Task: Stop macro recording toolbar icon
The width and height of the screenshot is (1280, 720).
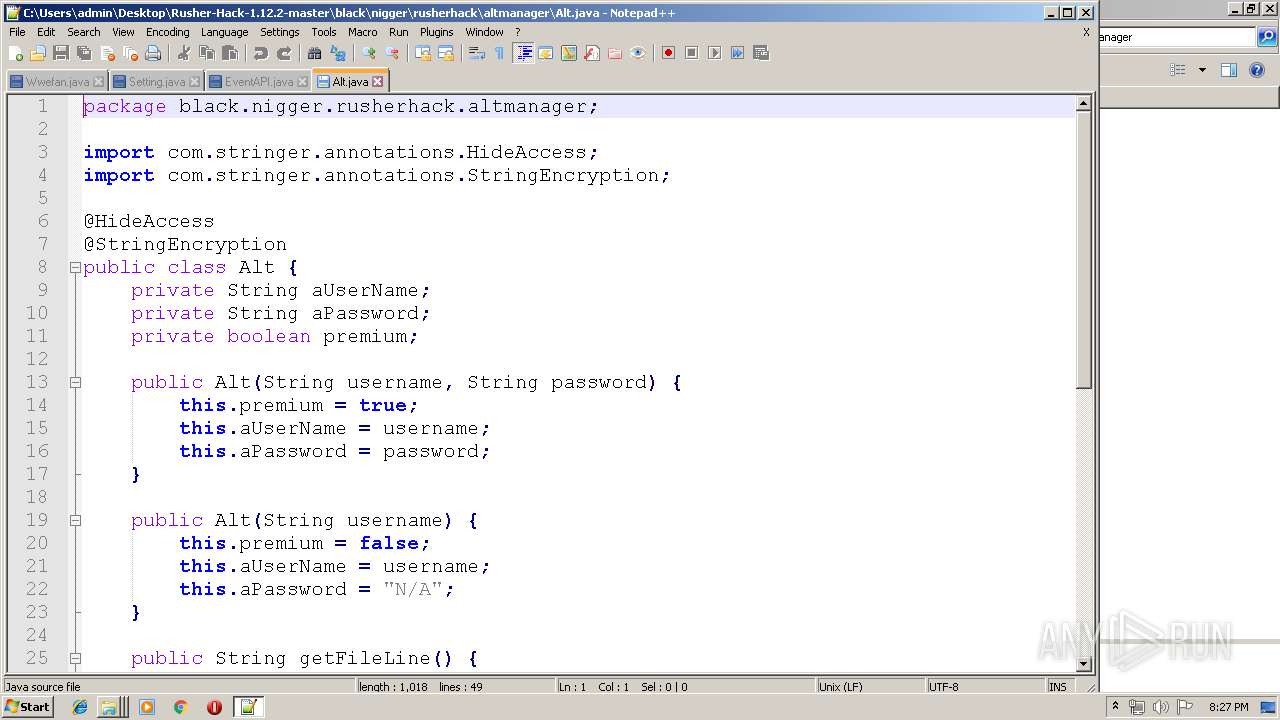Action: coord(691,53)
